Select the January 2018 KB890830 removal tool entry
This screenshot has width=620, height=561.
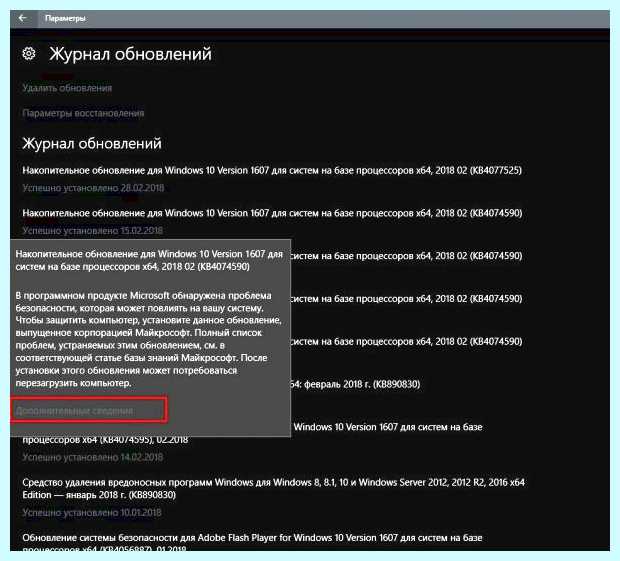[x=274, y=488]
